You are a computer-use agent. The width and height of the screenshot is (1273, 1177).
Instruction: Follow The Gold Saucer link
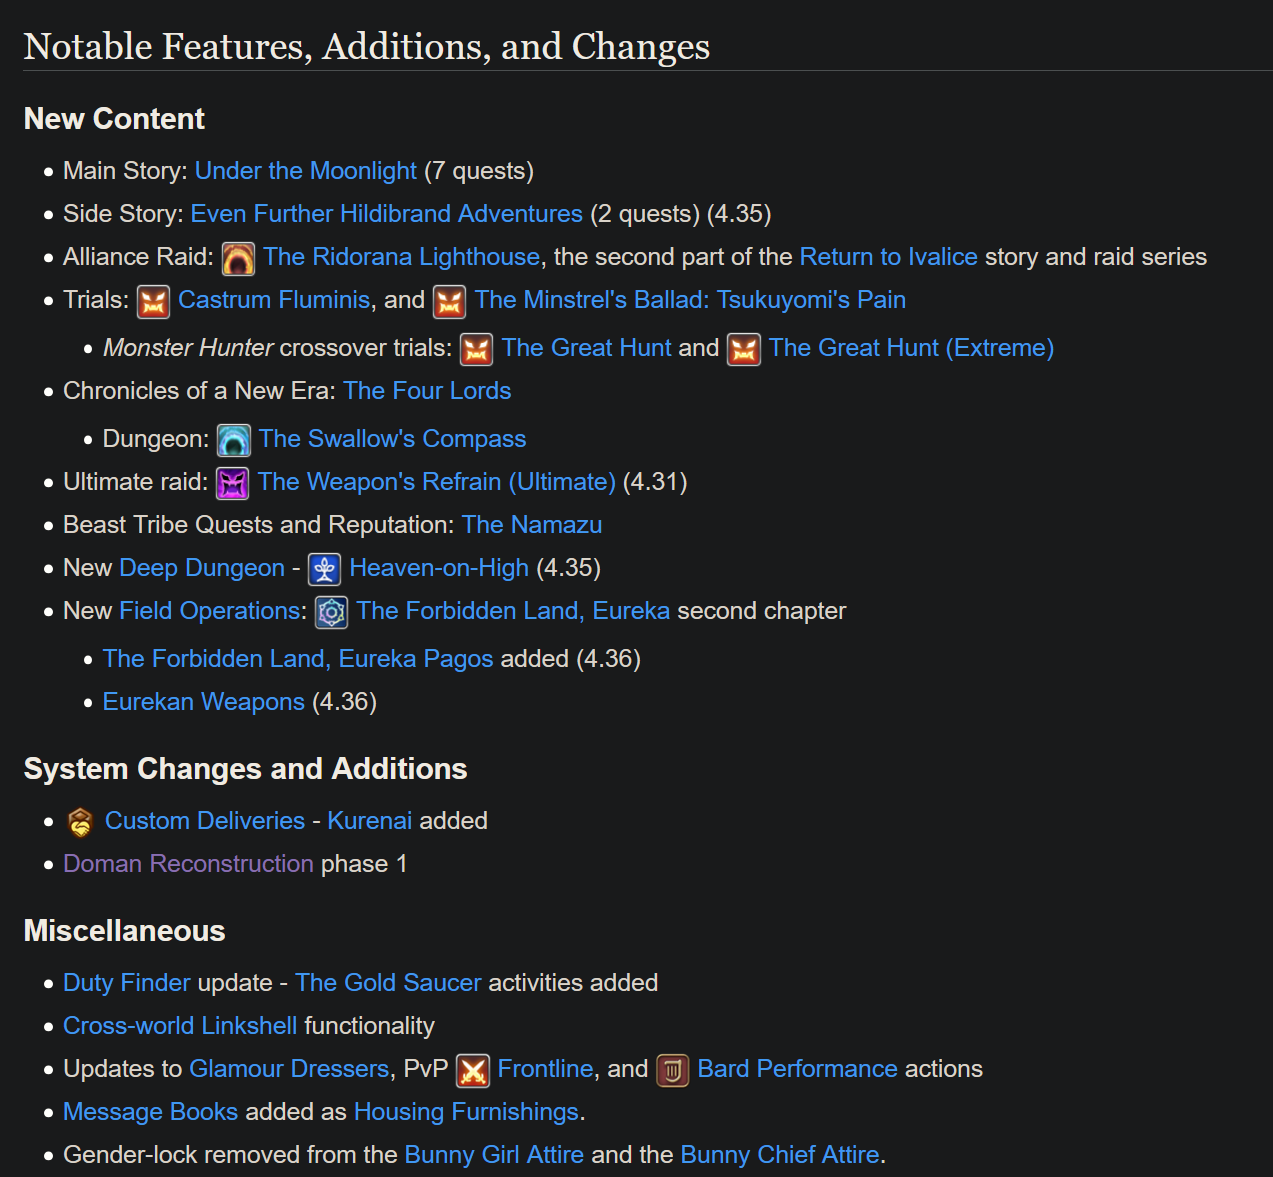388,983
